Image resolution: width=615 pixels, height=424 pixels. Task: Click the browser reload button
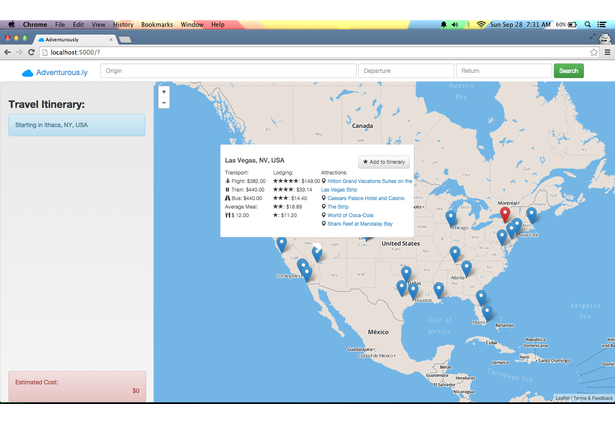31,52
